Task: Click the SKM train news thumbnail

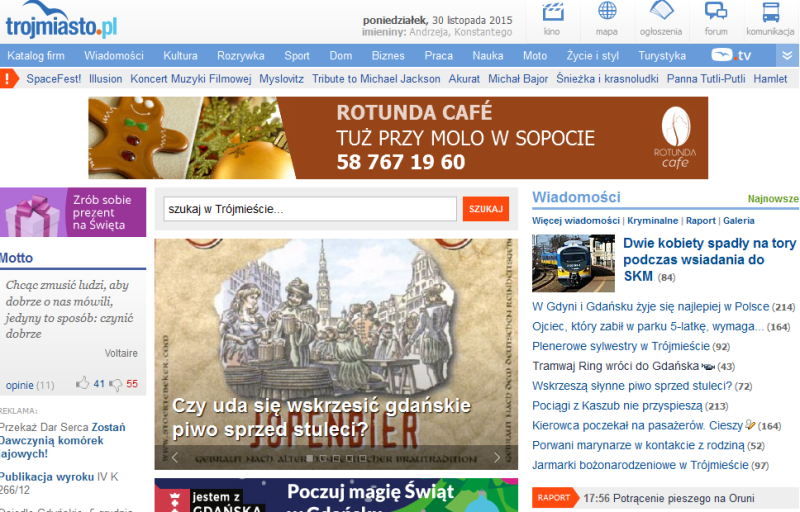Action: (x=573, y=263)
